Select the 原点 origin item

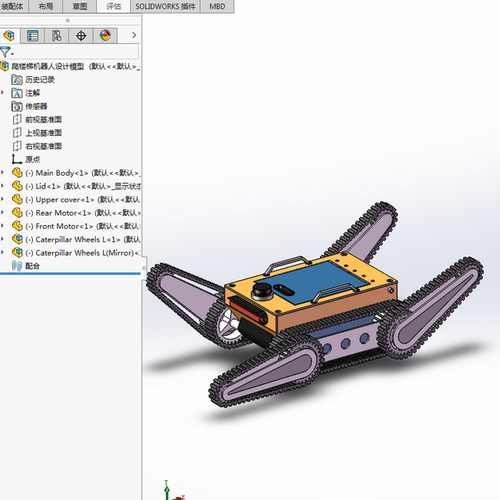(26, 159)
